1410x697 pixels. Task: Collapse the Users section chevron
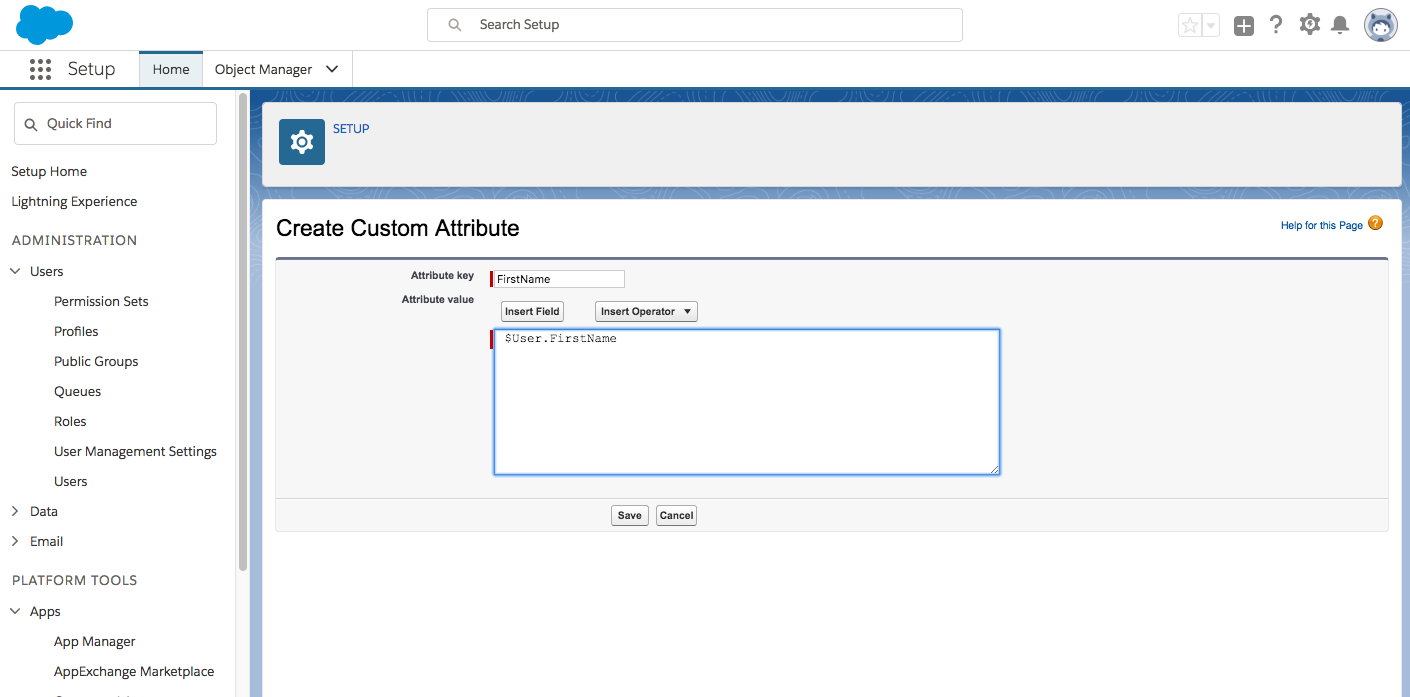tap(15, 271)
